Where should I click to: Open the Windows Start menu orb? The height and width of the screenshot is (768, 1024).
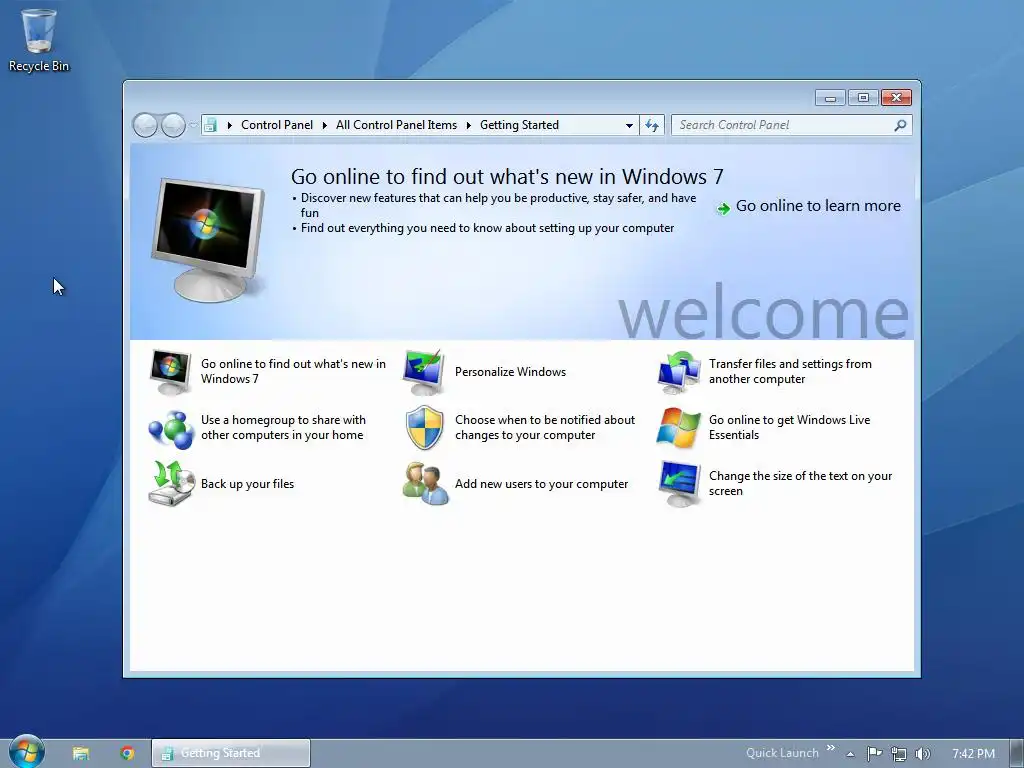coord(27,751)
